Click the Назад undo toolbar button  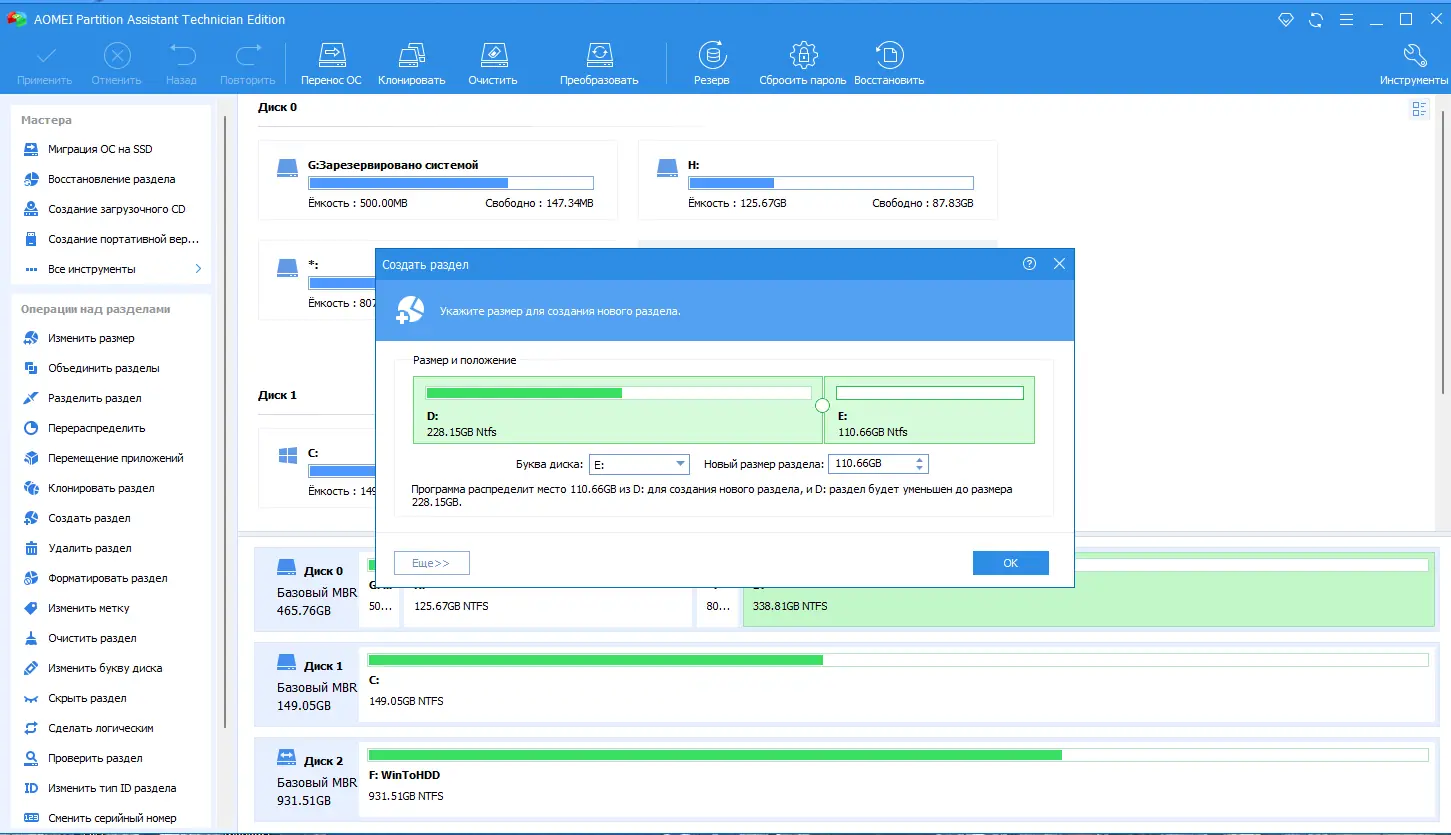[x=181, y=65]
